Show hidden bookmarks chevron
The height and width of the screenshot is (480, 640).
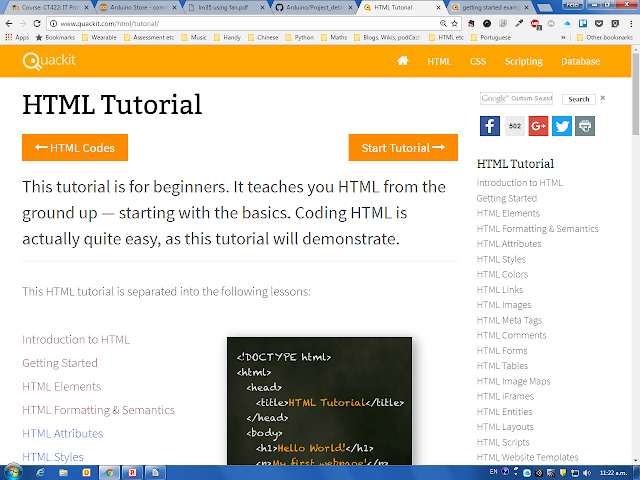tap(563, 38)
